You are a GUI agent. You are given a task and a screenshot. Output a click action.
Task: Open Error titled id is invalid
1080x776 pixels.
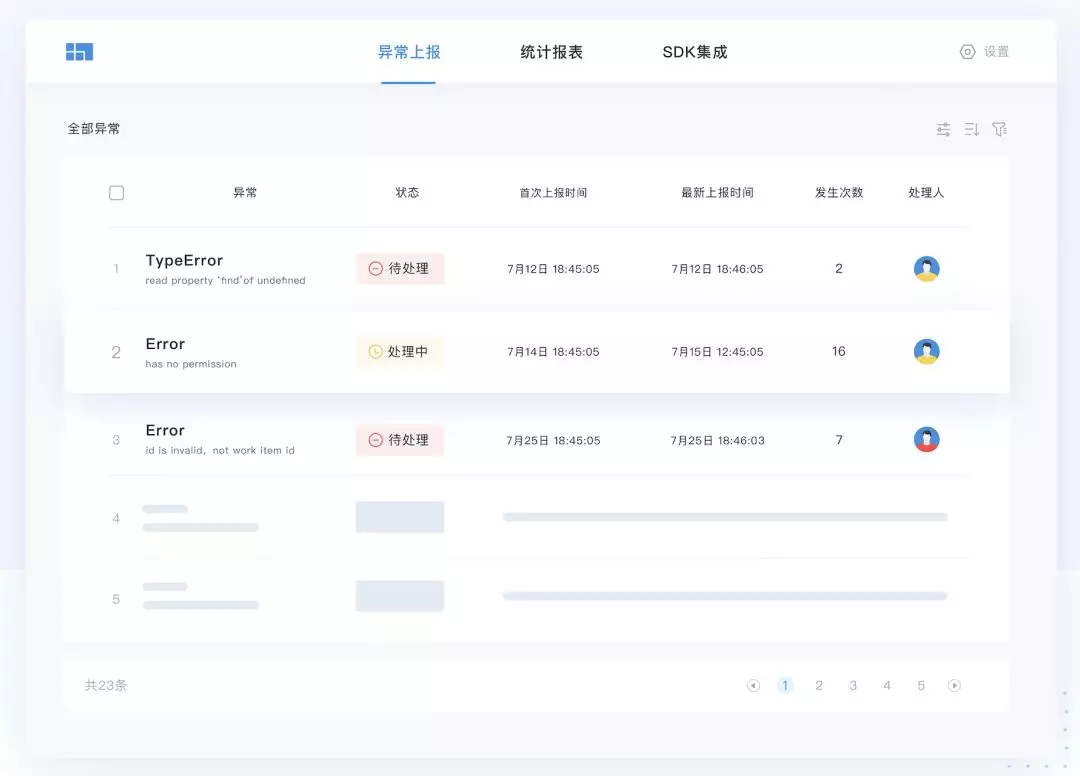coord(165,430)
